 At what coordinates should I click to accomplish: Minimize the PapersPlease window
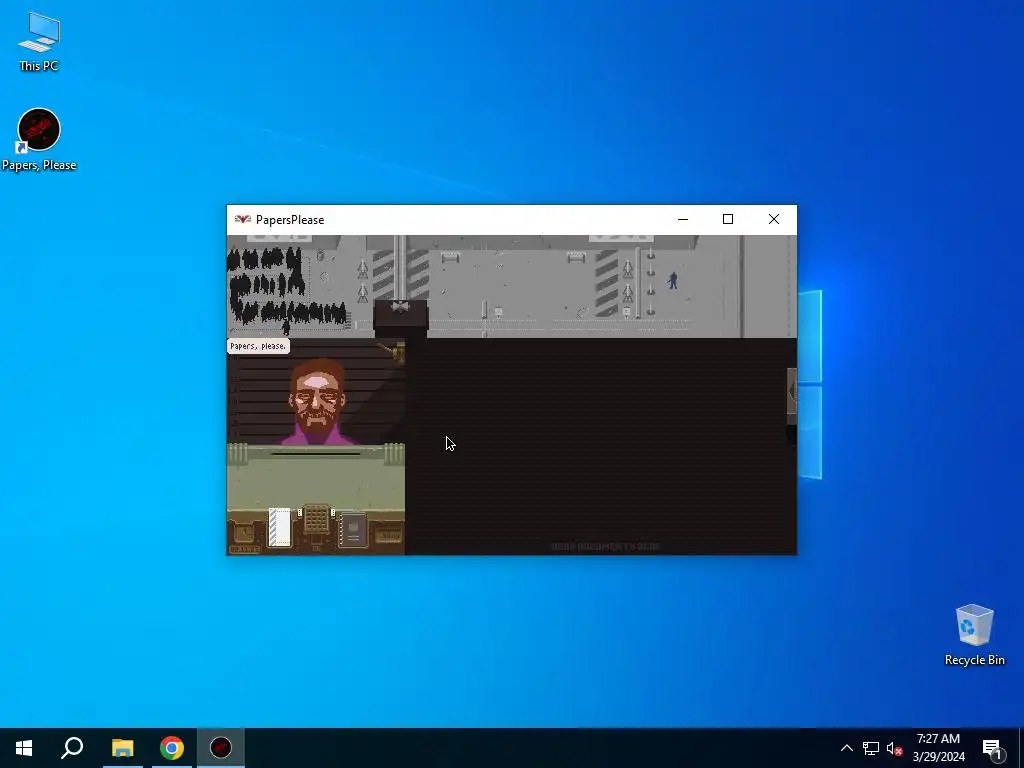point(683,219)
